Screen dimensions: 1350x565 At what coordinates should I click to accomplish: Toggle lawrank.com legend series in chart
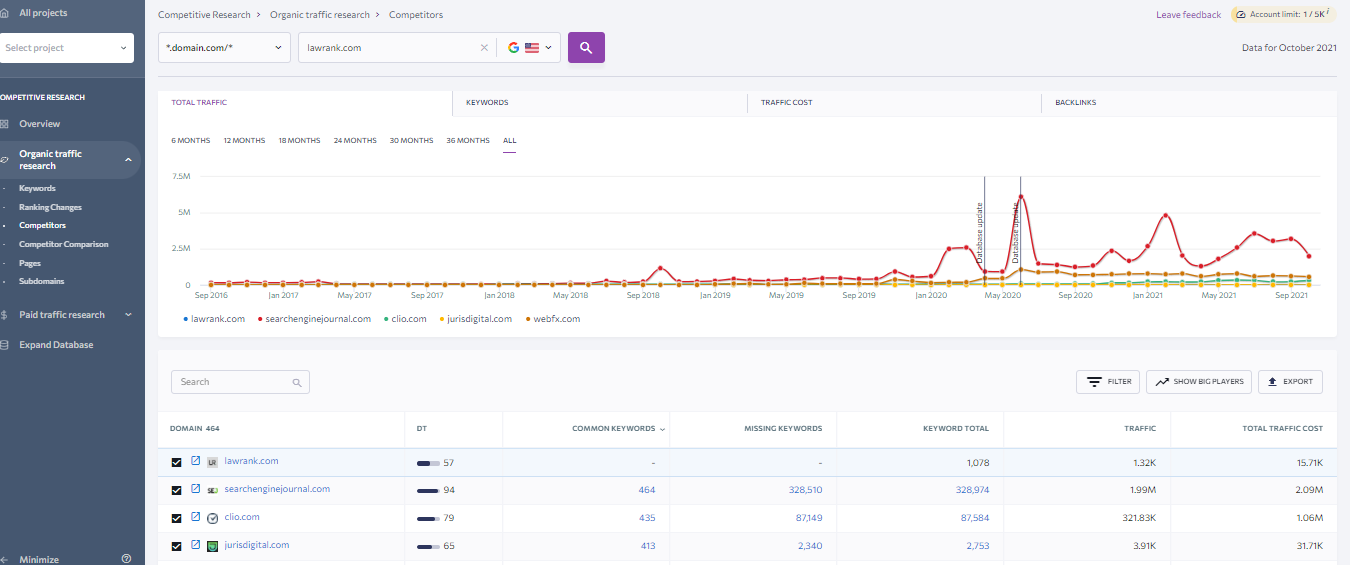pos(215,319)
